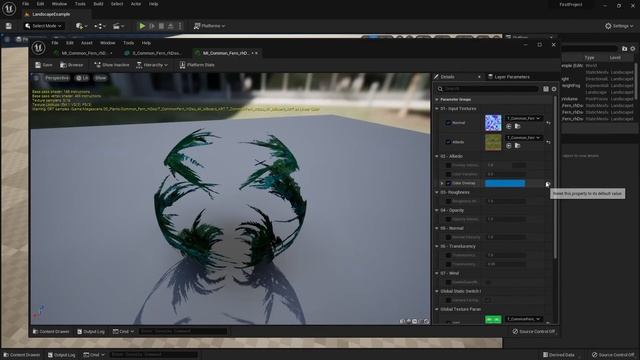Screen dimensions: 640x360
Task: Click the Show viewport button
Action: tap(100, 78)
